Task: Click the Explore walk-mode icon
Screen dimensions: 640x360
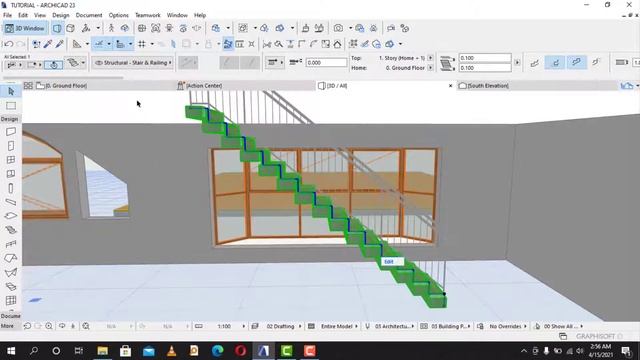Action: point(111,28)
